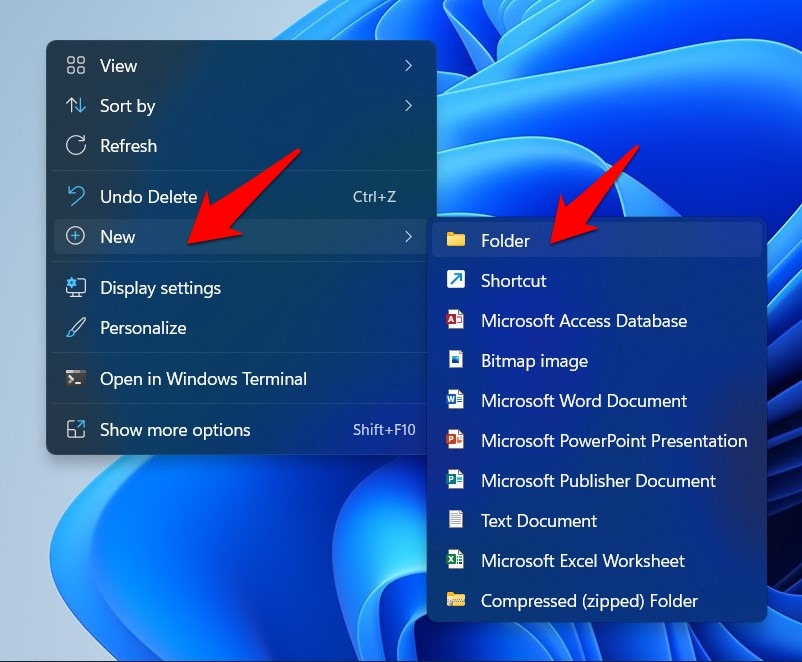Select the Microsoft Access Database icon
The width and height of the screenshot is (802, 662).
[458, 321]
